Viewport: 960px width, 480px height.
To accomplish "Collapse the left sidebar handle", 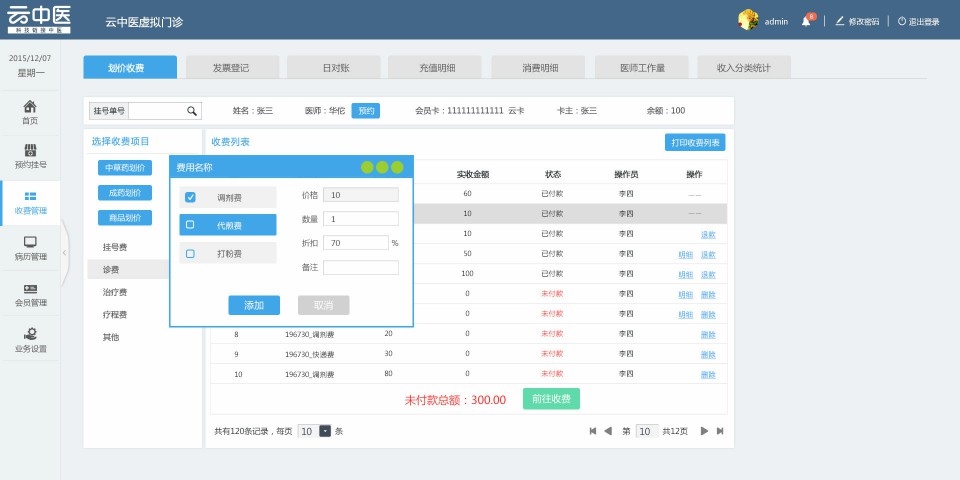I will pos(64,252).
